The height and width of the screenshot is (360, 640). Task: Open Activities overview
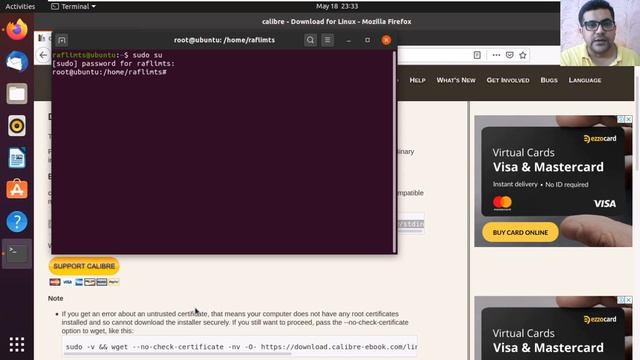tap(20, 6)
